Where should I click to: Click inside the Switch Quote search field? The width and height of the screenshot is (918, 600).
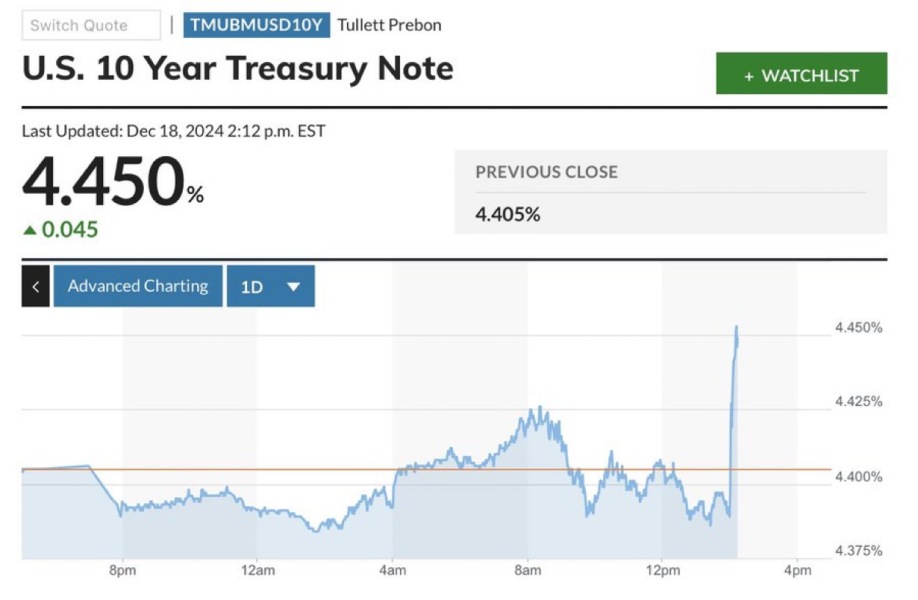[x=91, y=25]
